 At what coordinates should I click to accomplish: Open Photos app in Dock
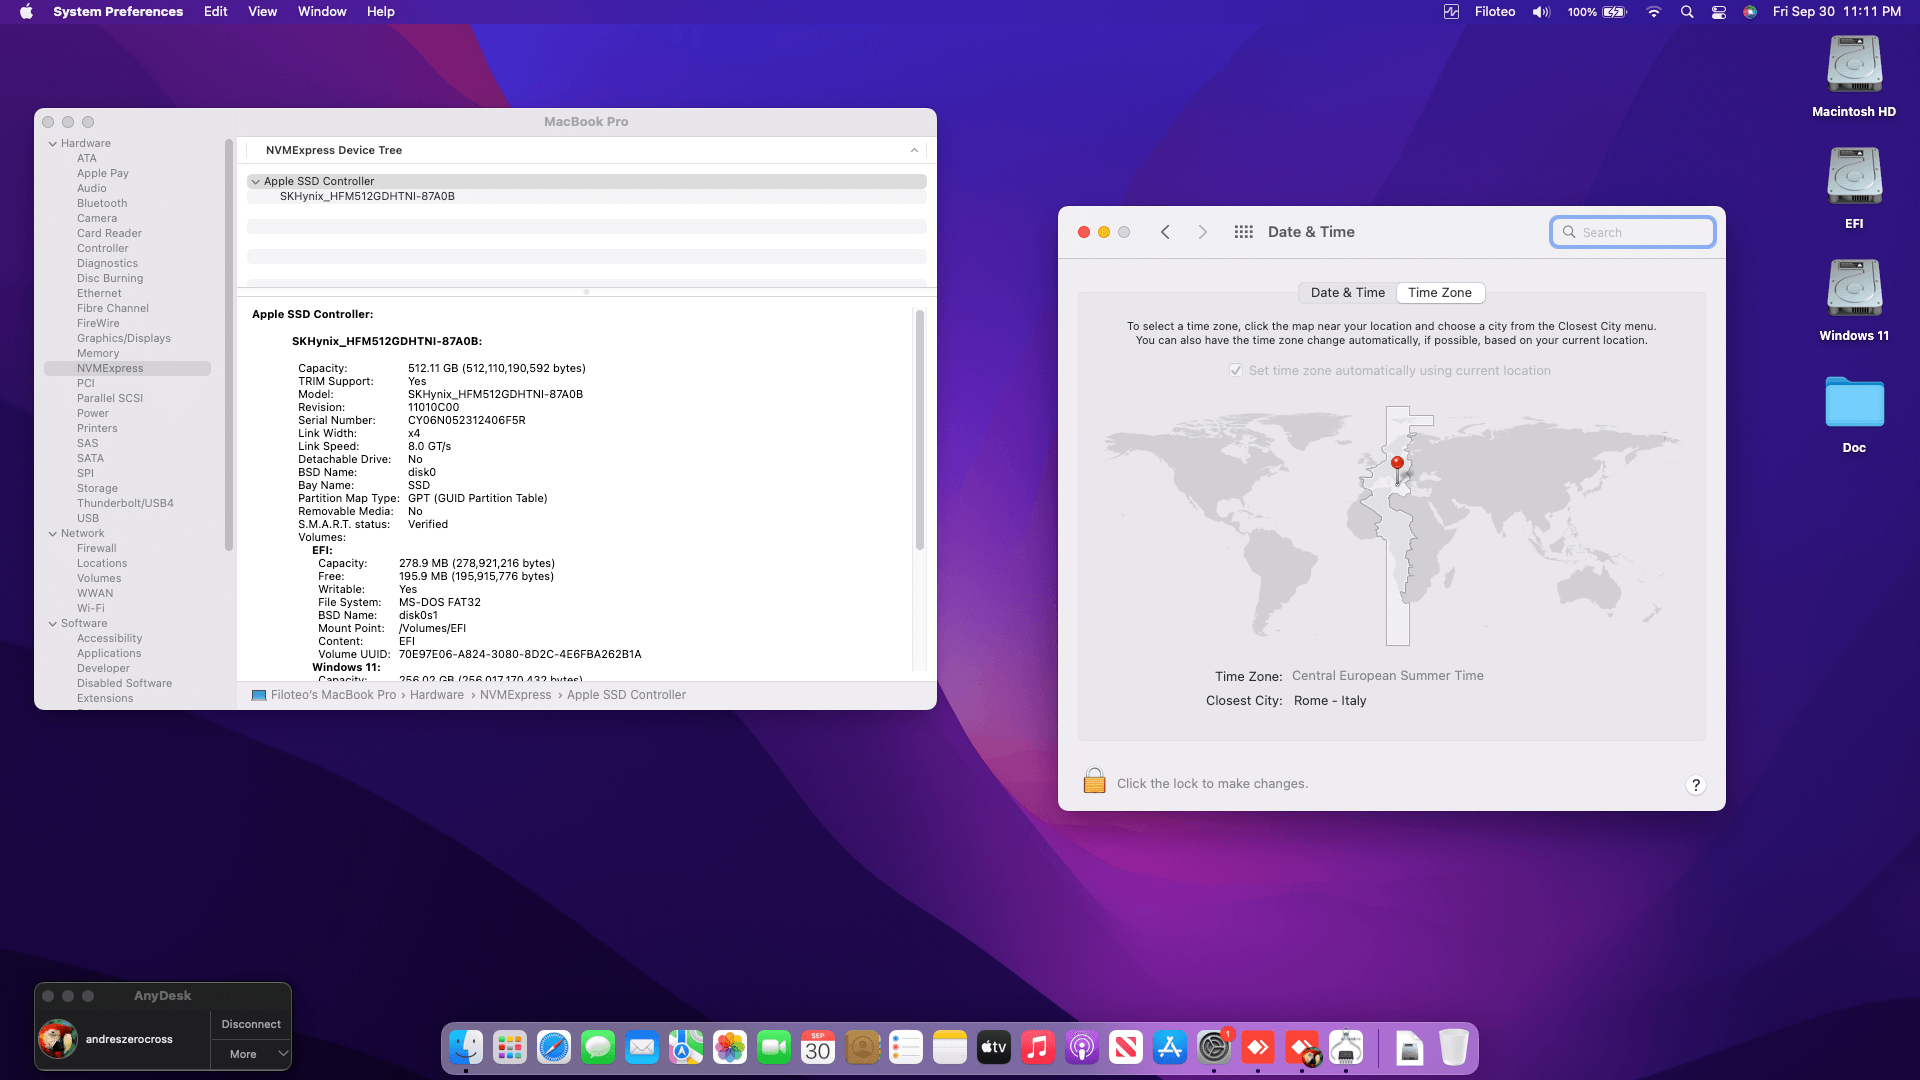[x=730, y=1047]
